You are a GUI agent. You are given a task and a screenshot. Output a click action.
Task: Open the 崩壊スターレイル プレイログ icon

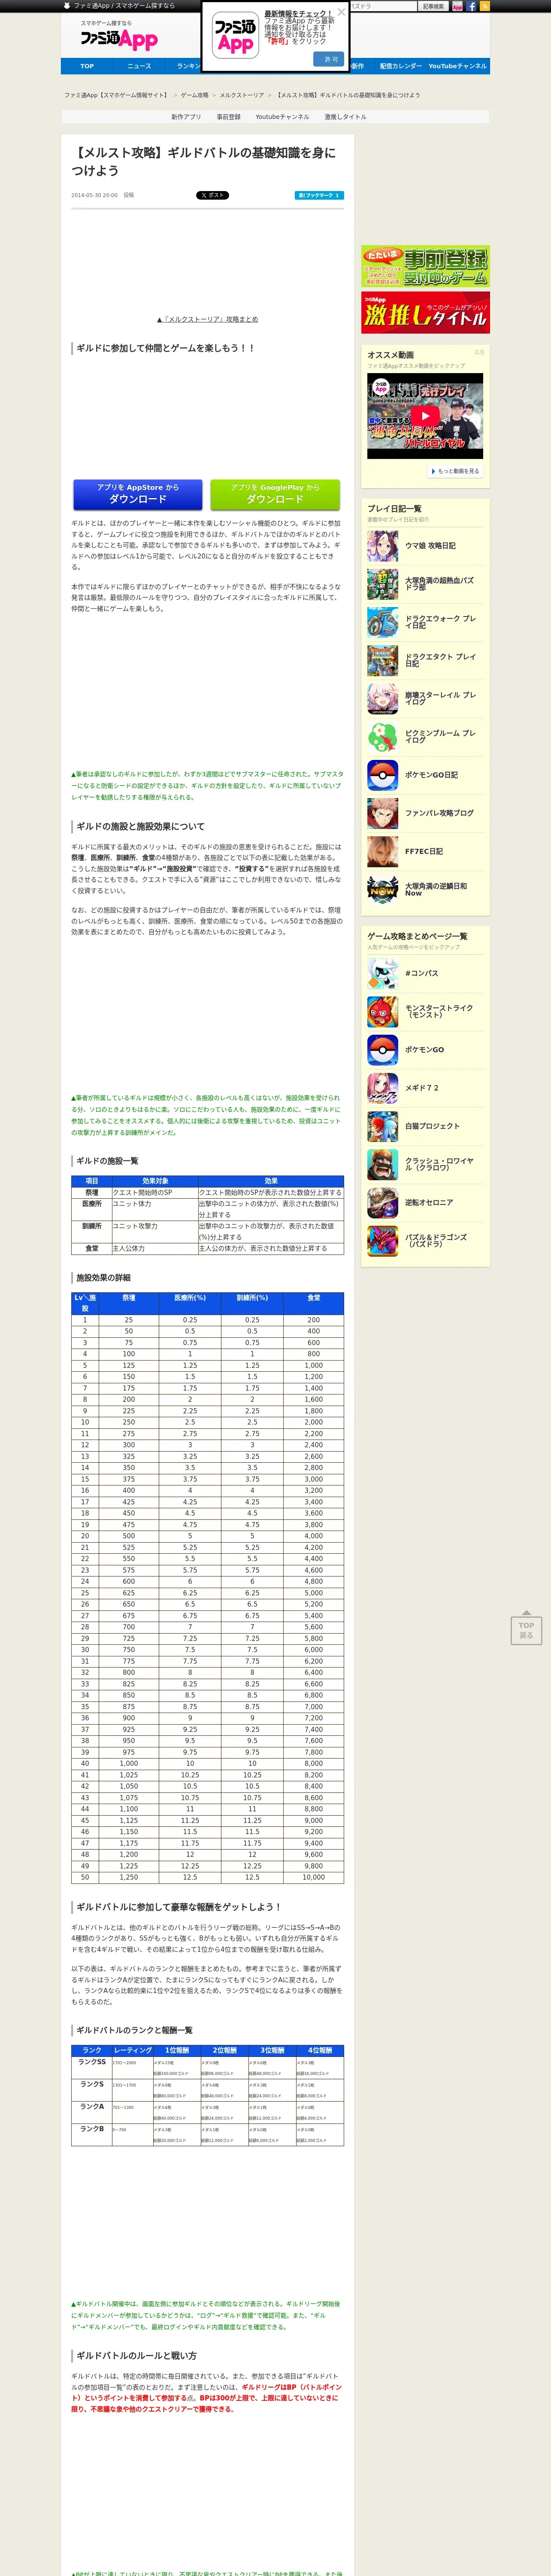point(382,698)
